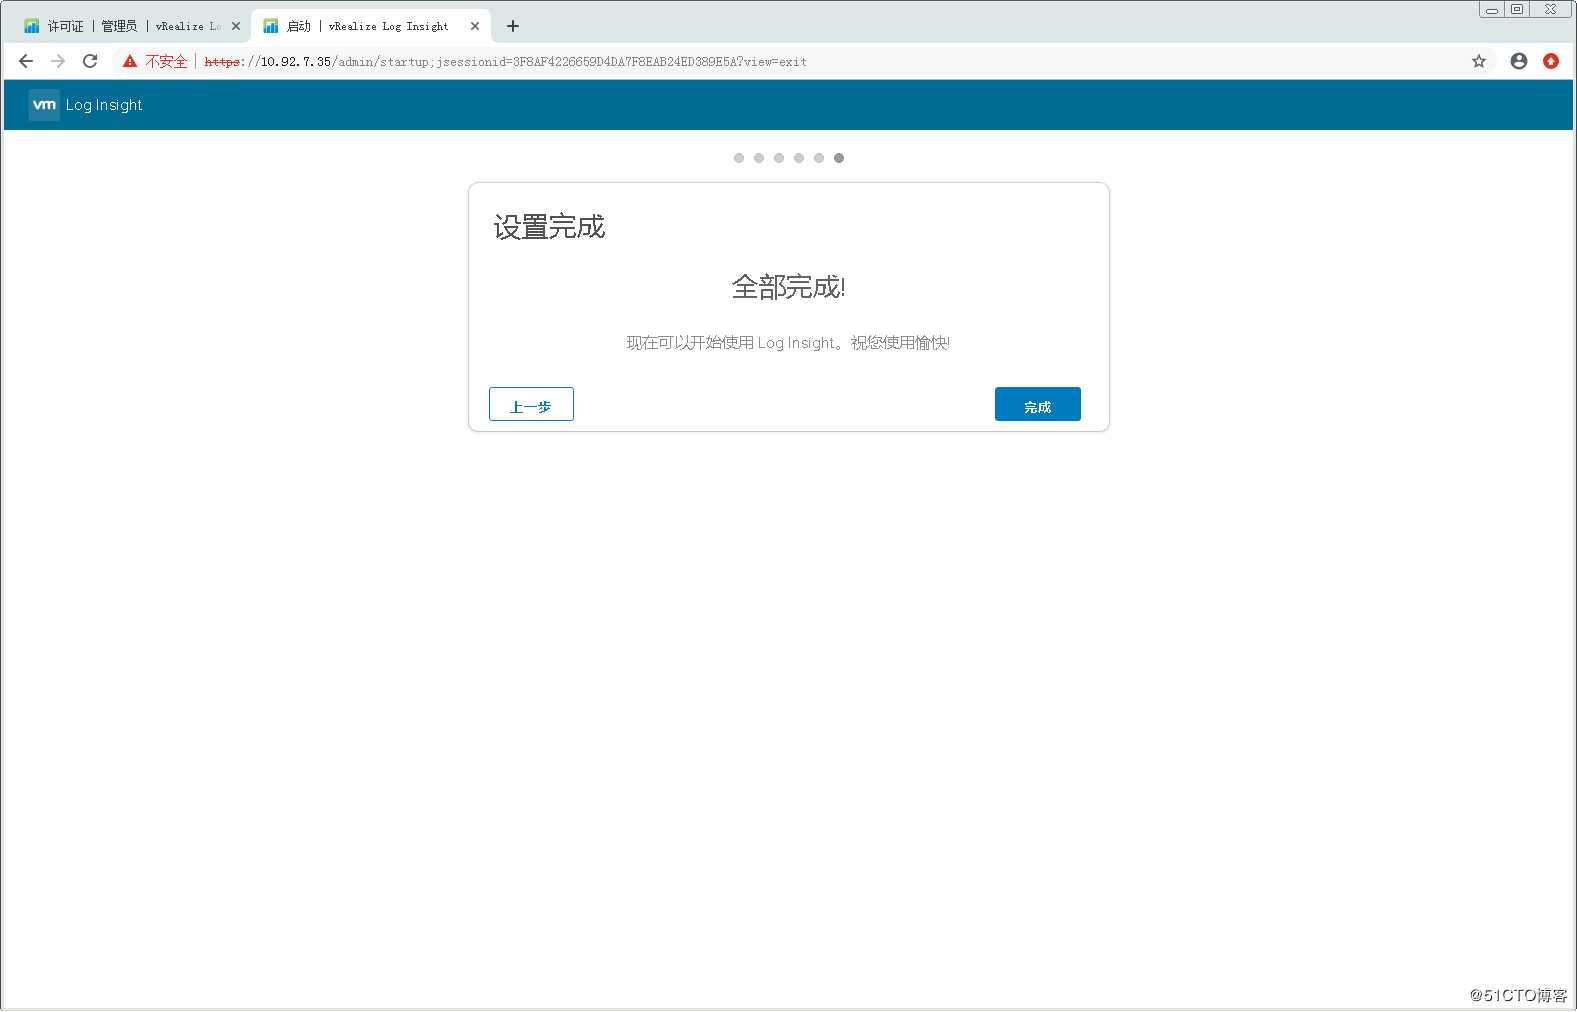1577x1012 pixels.
Task: Click the 现在可以开始使用 Log Insight message
Action: [x=788, y=343]
